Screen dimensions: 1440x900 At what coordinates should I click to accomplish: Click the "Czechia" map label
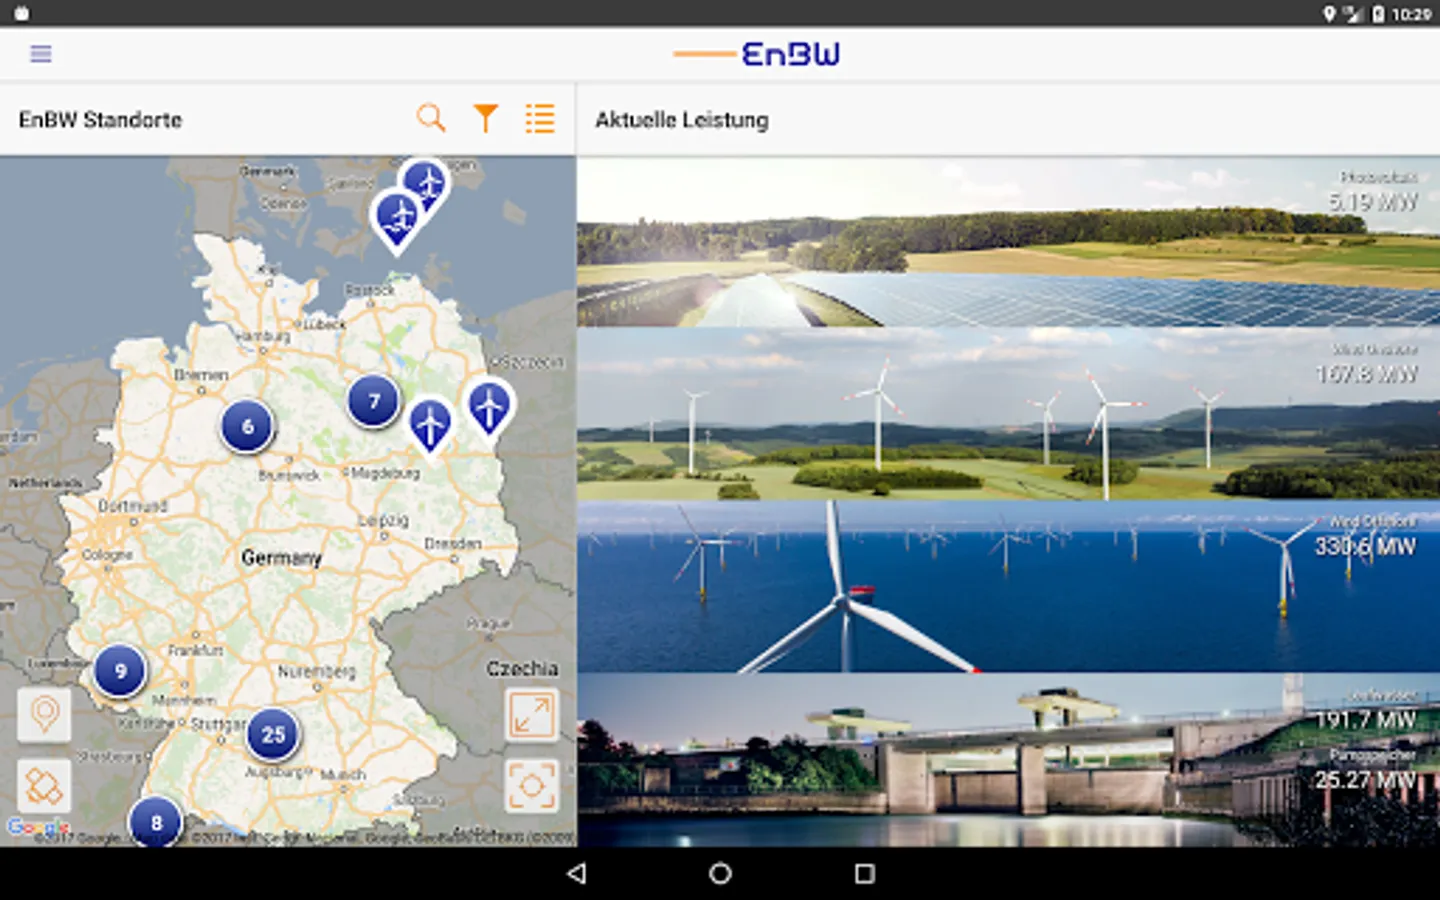[x=522, y=668]
